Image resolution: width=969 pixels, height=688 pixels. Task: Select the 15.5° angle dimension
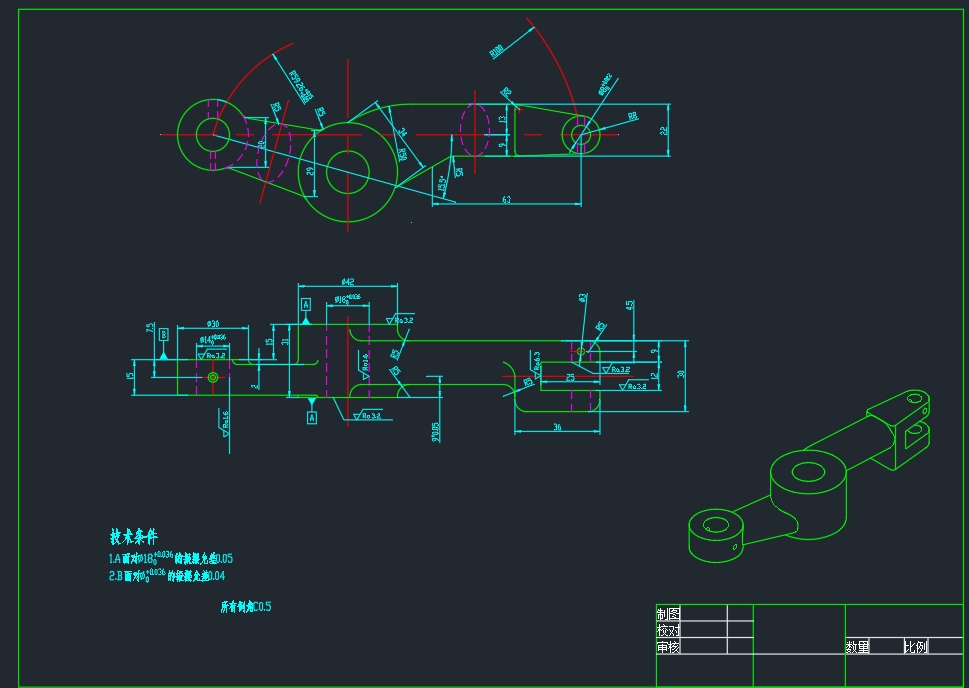tap(442, 183)
